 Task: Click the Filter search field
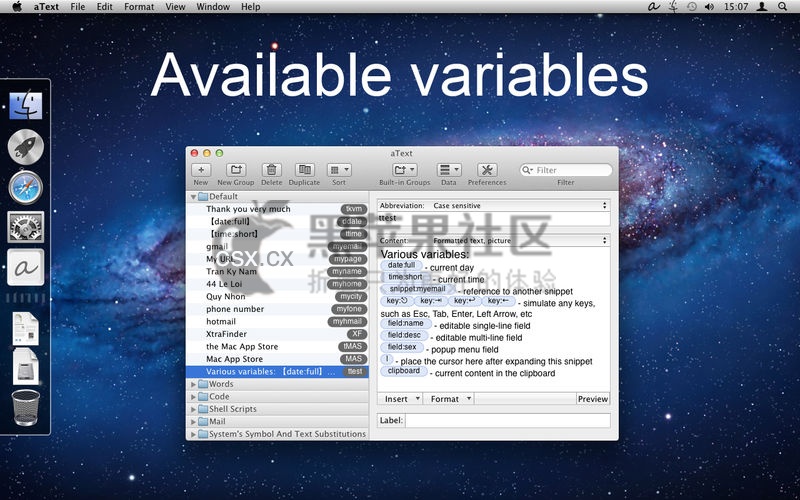(566, 170)
